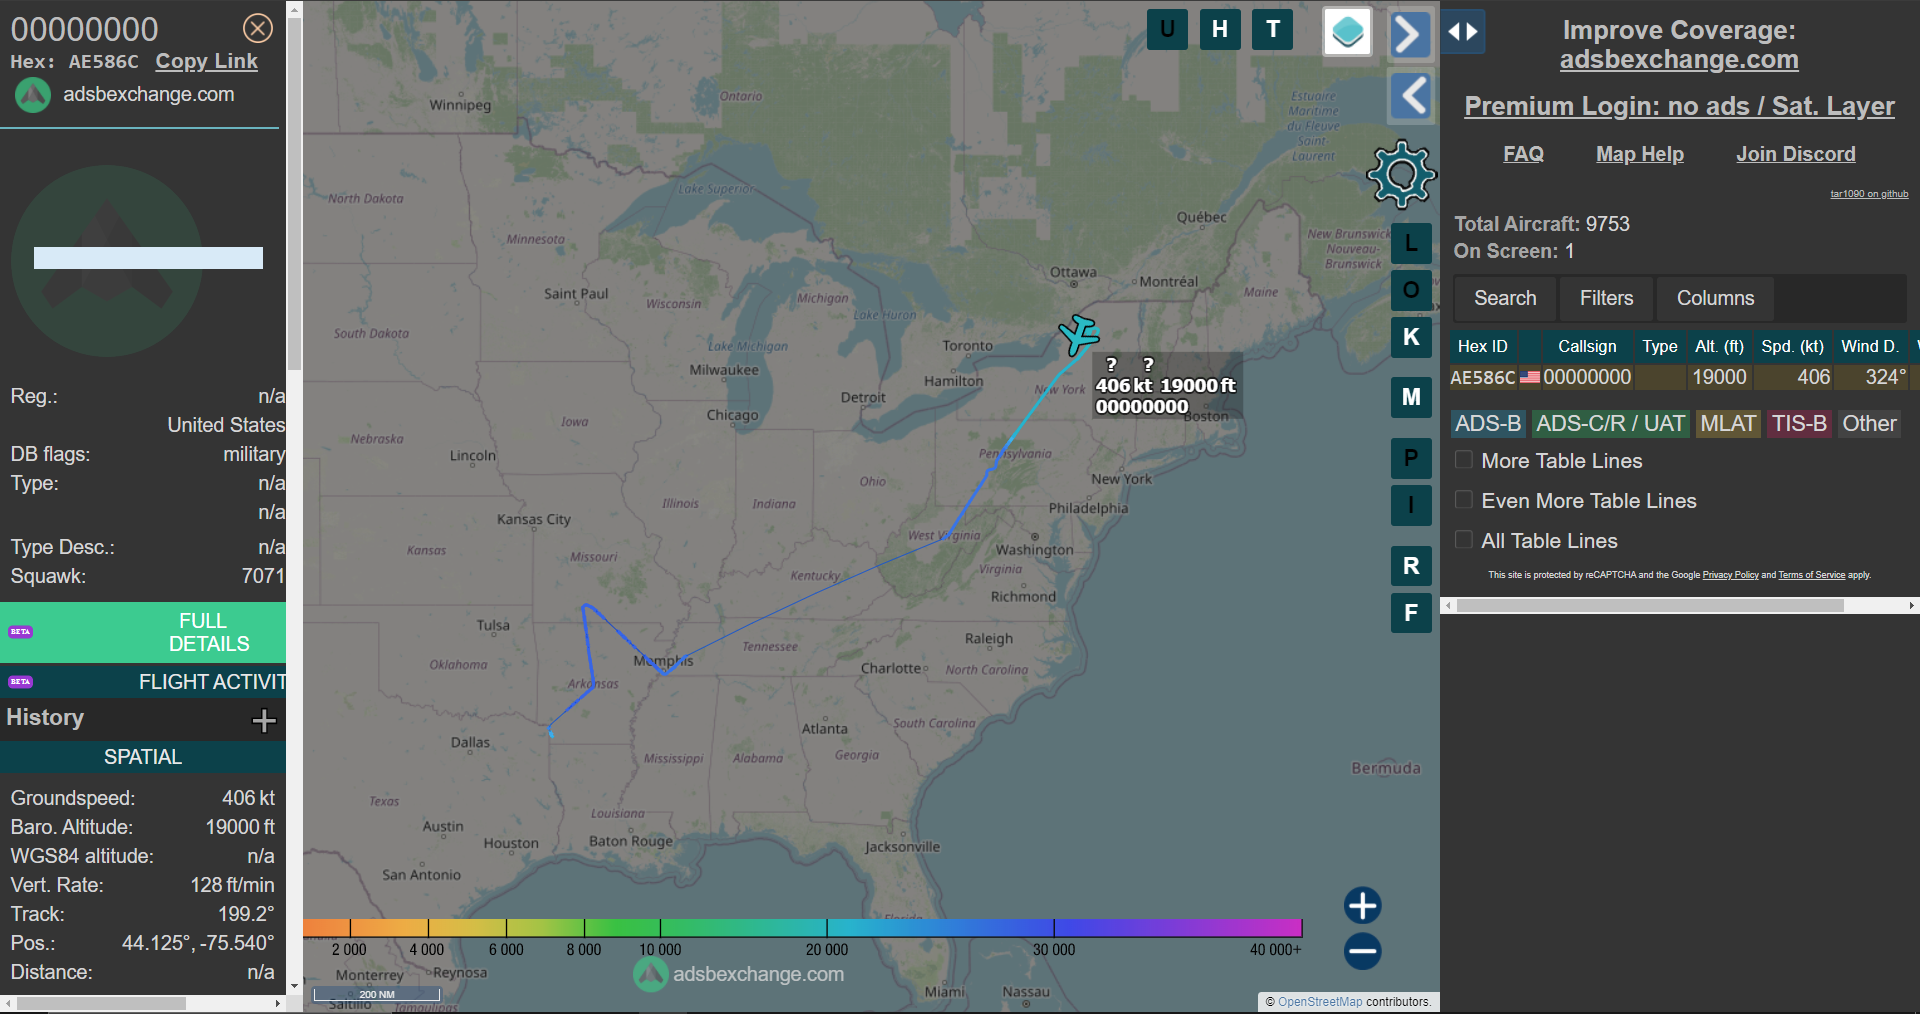Open the Columns tab
This screenshot has height=1014, width=1920.
pyautogui.click(x=1715, y=298)
